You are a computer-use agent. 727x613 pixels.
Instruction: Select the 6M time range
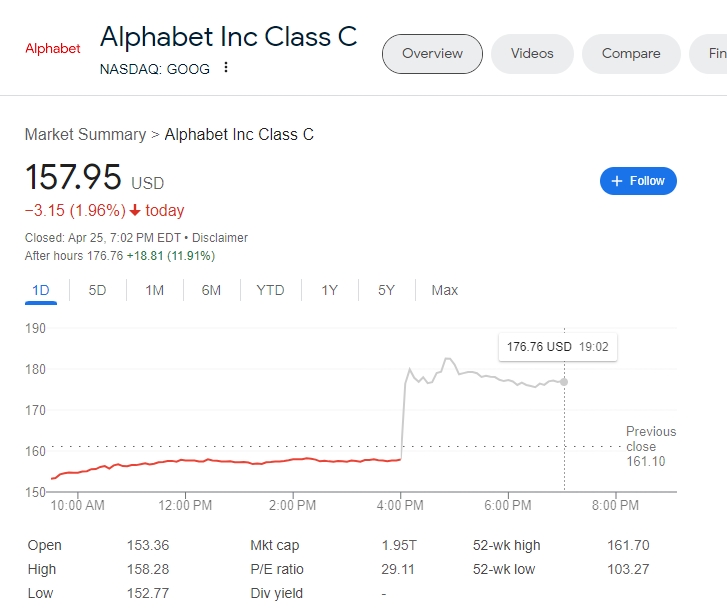211,290
